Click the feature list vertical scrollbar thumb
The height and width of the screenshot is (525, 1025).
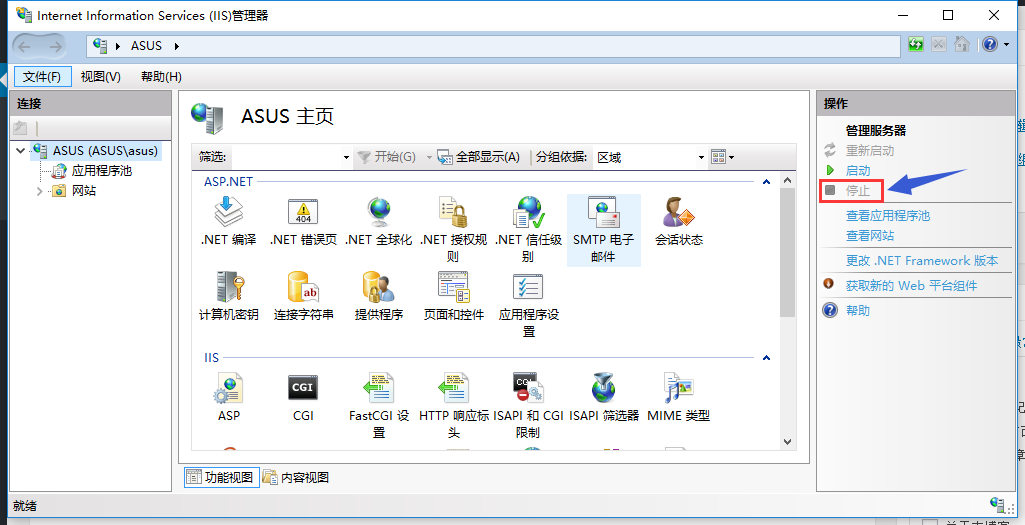click(x=787, y=252)
